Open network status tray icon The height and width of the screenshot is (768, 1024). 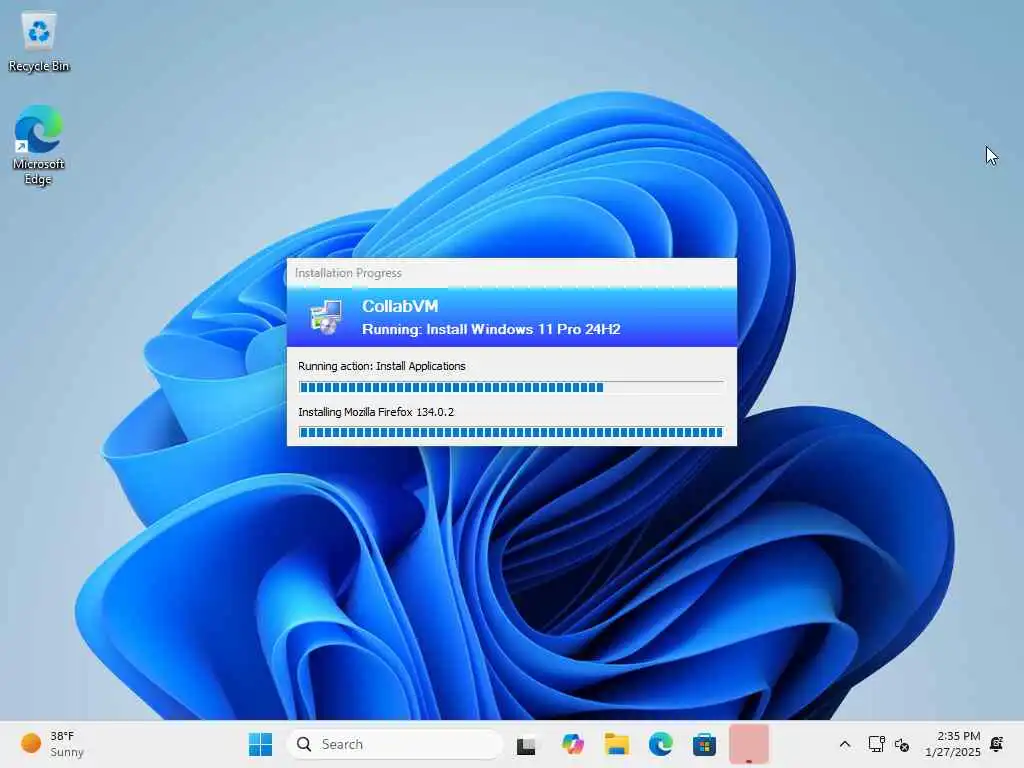tap(876, 744)
